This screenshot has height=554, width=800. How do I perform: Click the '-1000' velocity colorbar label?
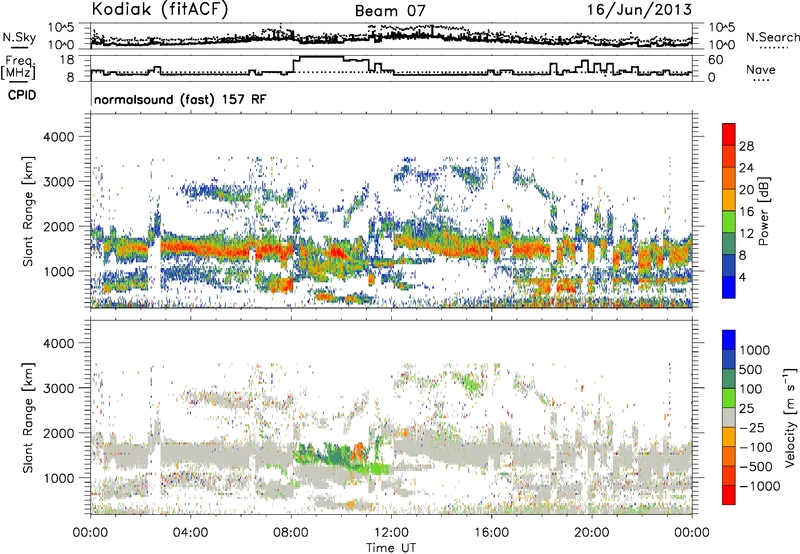(759, 486)
